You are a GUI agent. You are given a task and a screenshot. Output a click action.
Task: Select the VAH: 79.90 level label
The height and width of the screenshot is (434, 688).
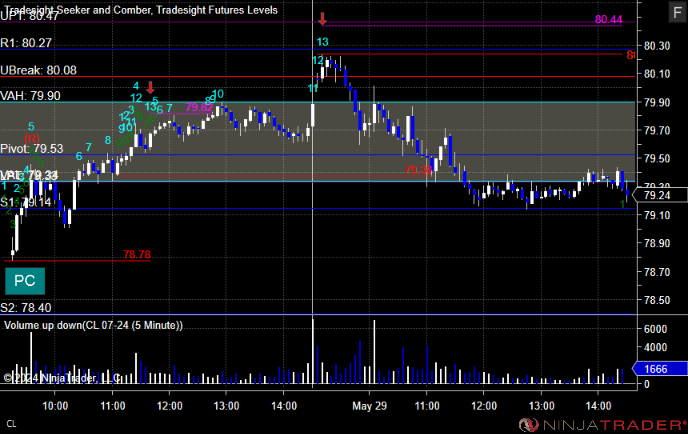click(x=30, y=96)
